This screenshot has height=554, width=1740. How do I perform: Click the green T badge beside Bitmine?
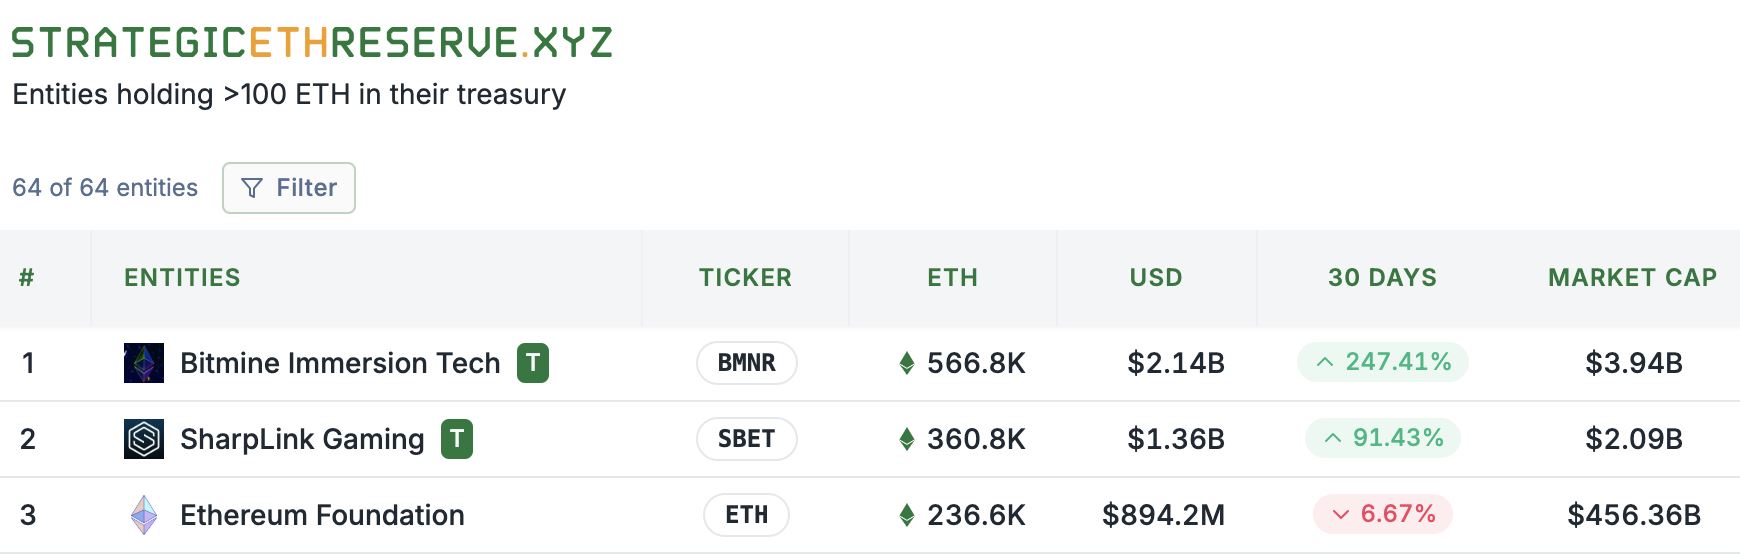533,363
